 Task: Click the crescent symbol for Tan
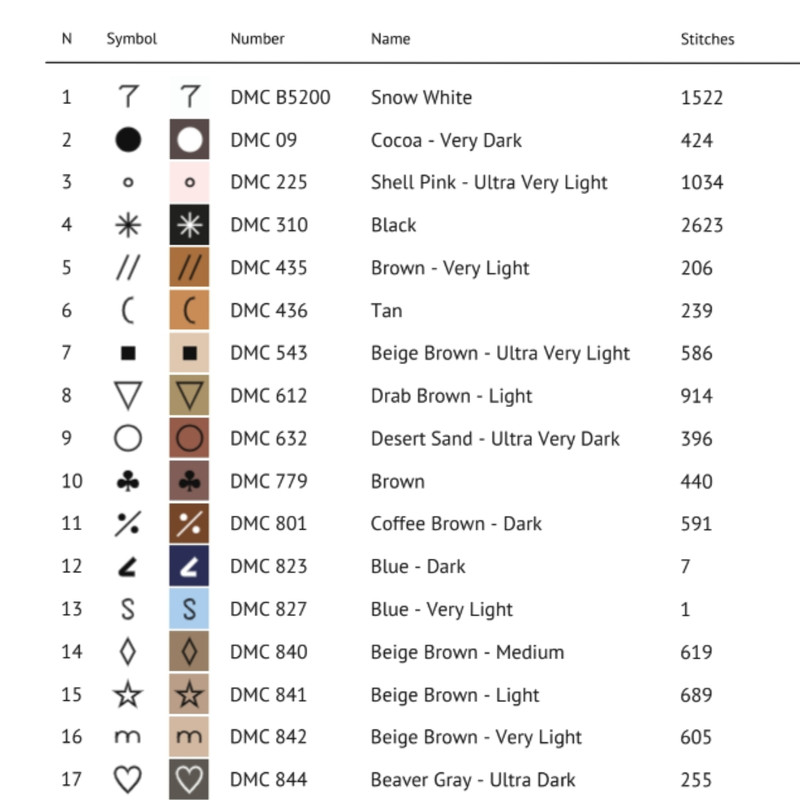click(x=128, y=310)
